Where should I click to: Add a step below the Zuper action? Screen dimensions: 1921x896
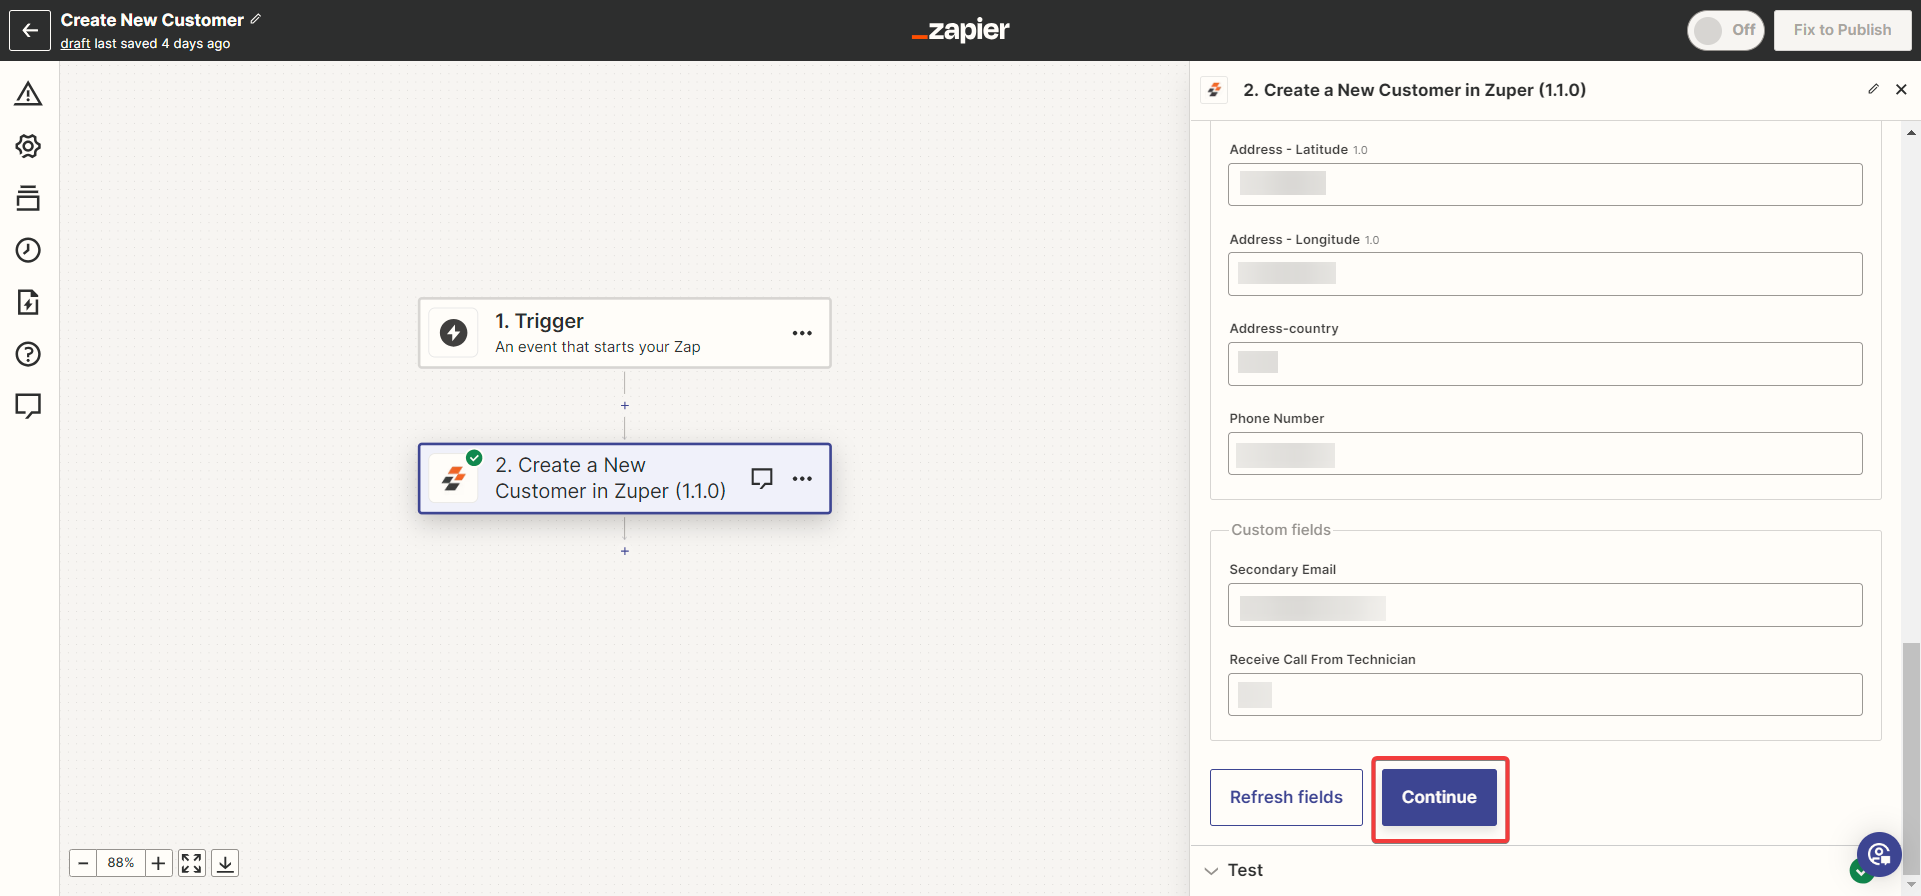(x=625, y=551)
